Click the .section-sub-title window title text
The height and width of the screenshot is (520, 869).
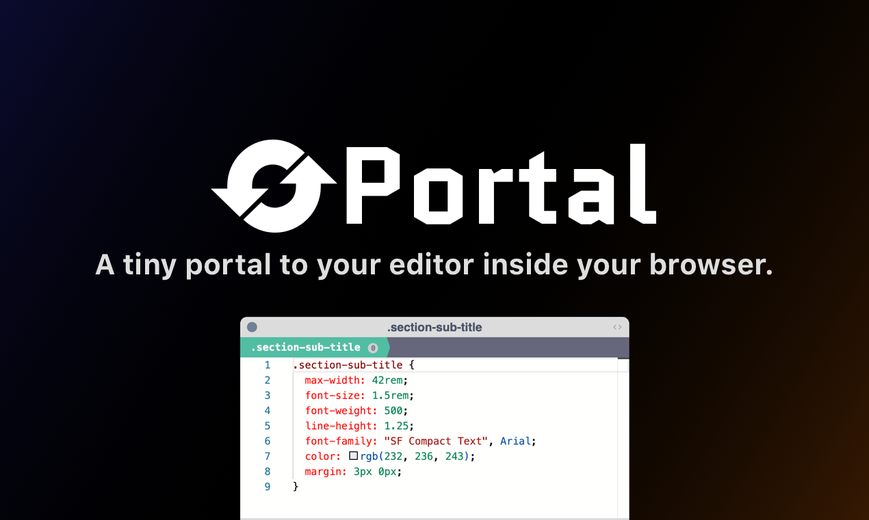point(434,327)
